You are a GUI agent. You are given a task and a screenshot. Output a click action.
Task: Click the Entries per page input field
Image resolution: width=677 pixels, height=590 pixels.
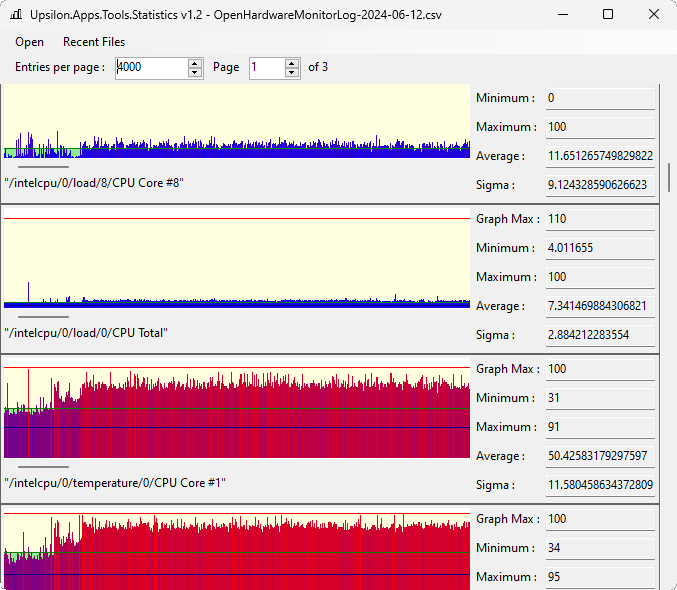tap(150, 67)
